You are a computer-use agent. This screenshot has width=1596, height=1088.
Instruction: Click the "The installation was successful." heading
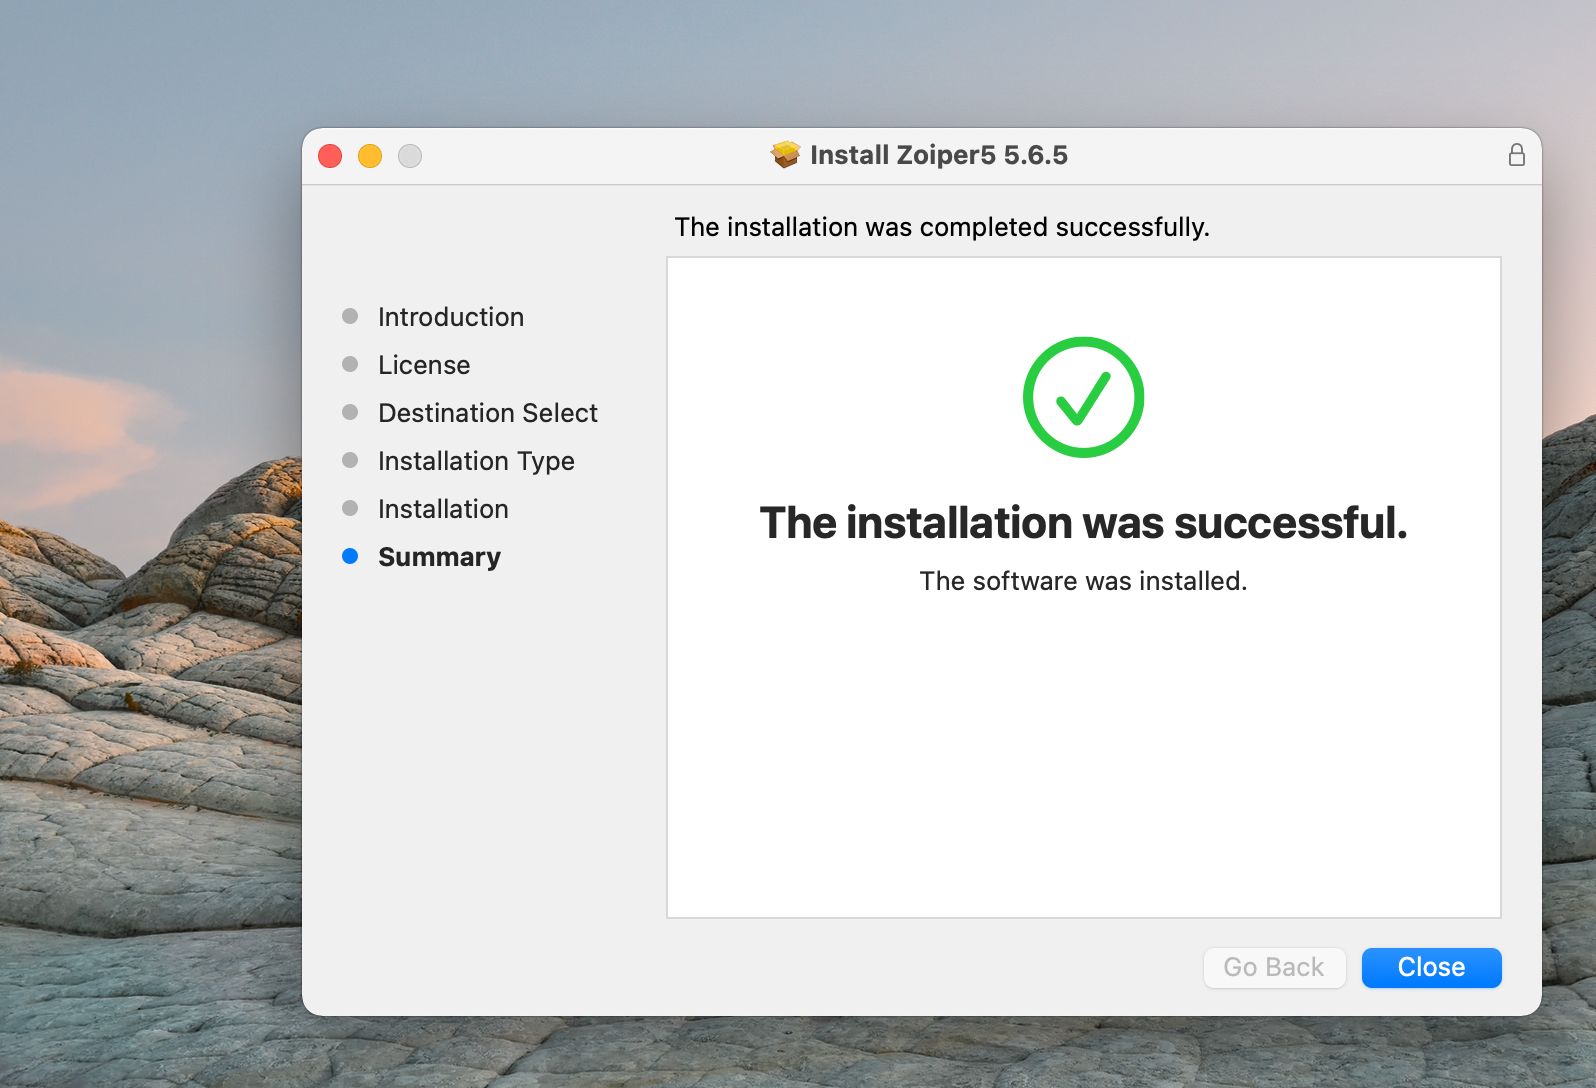coord(1083,523)
